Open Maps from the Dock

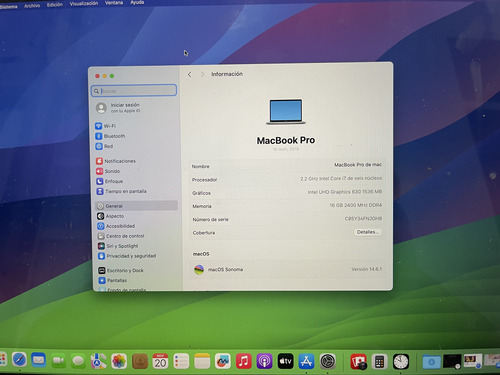(99, 361)
